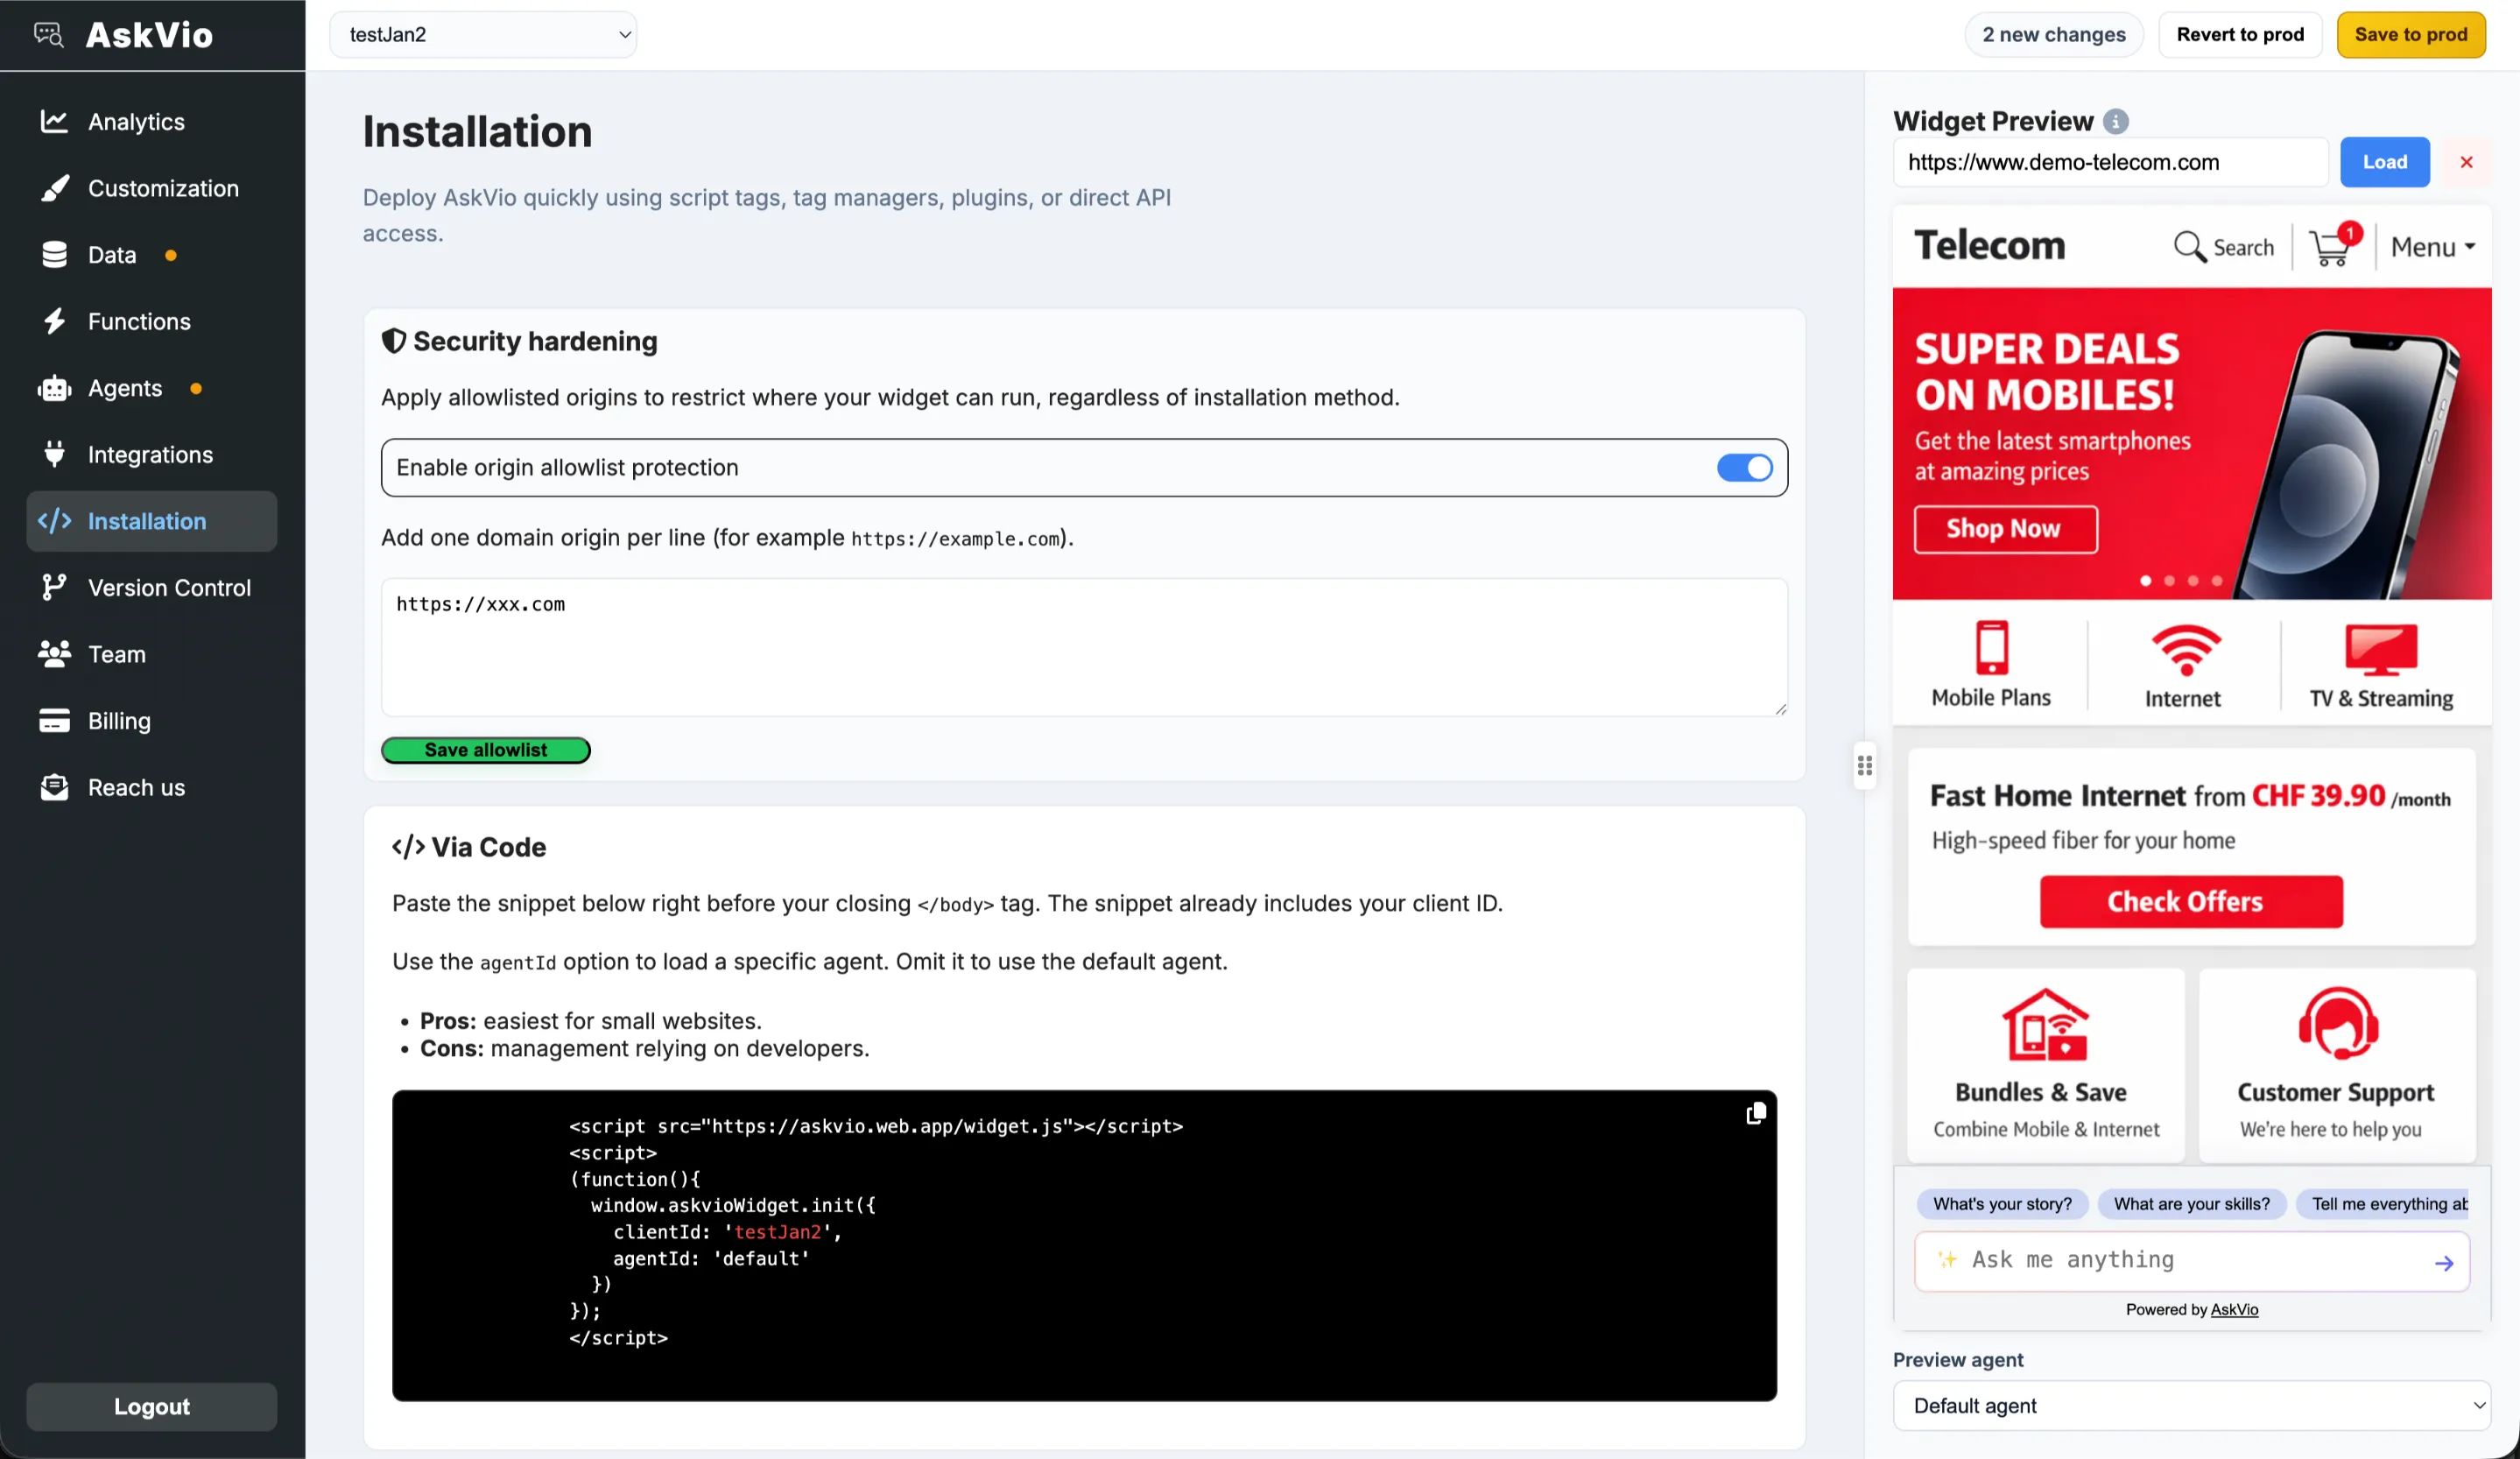Disable origin allowlist protection toggle
This screenshot has height=1459, width=2520.
[1744, 468]
